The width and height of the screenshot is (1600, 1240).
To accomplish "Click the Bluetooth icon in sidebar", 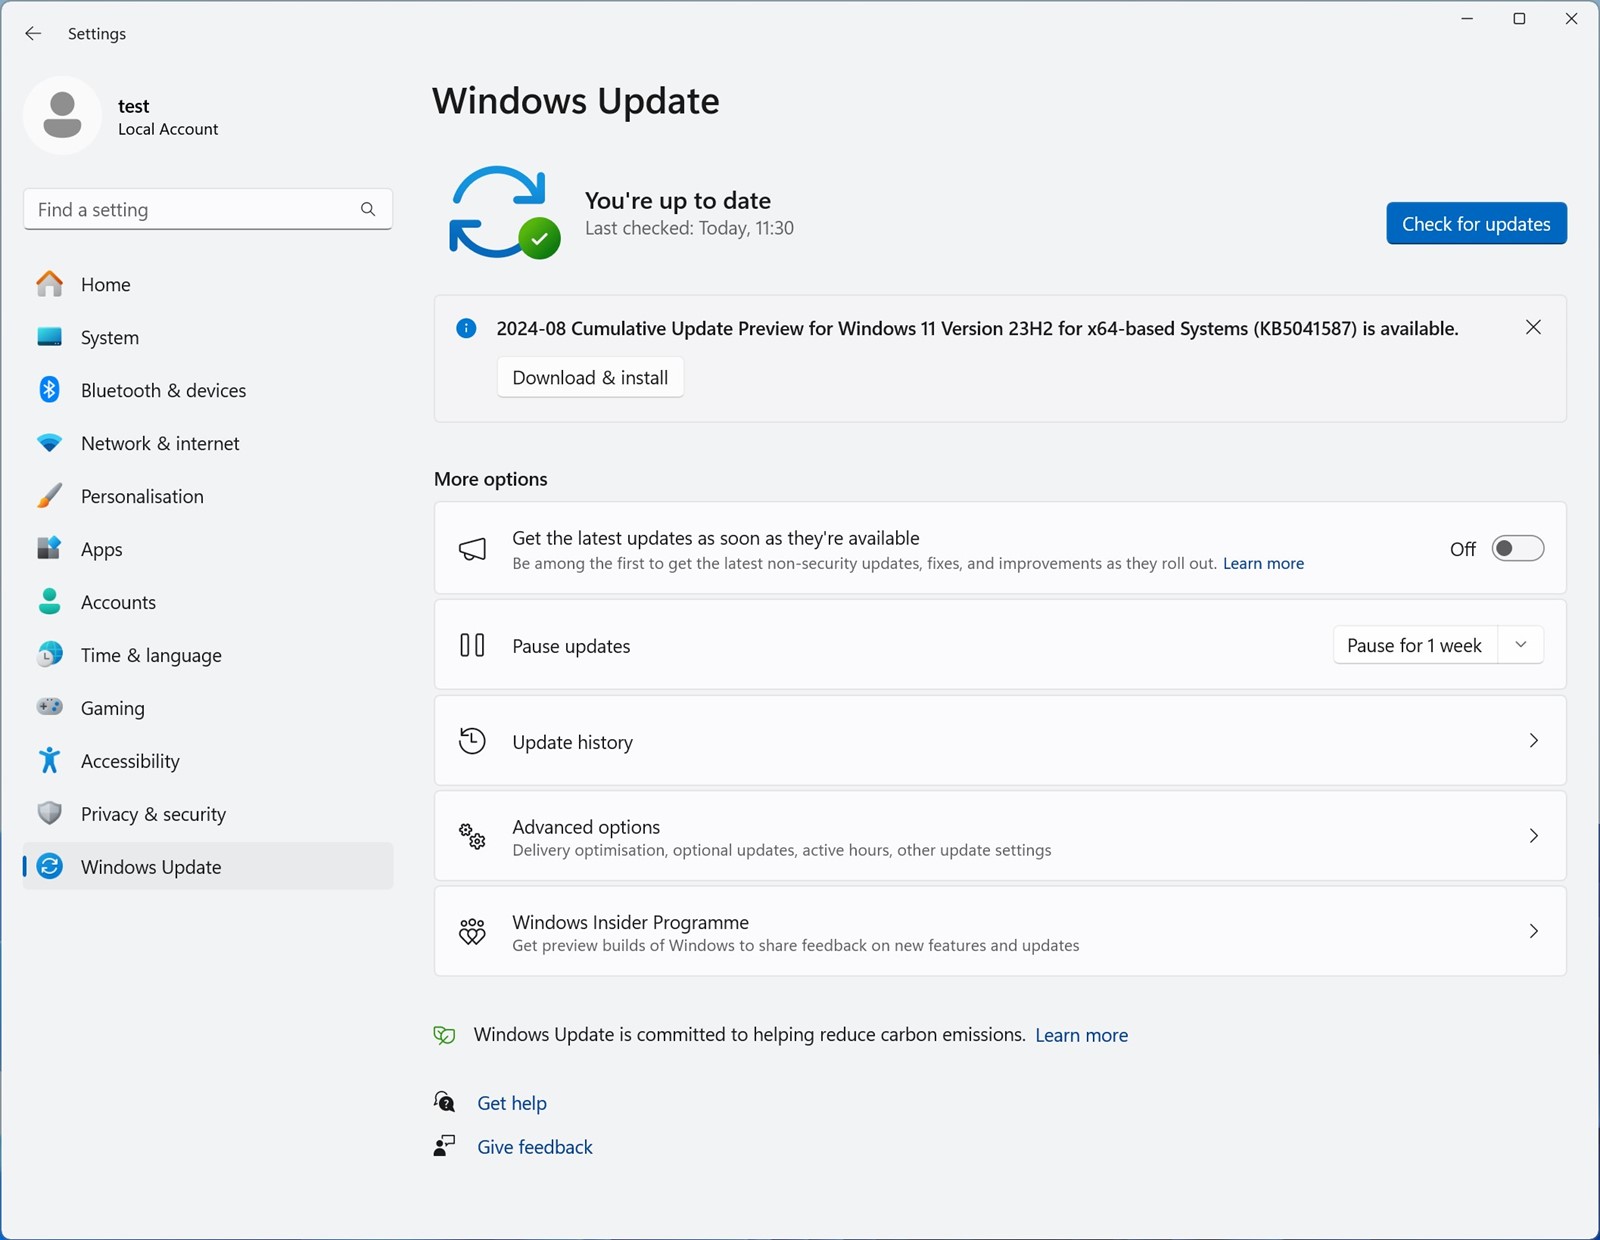I will click(49, 390).
